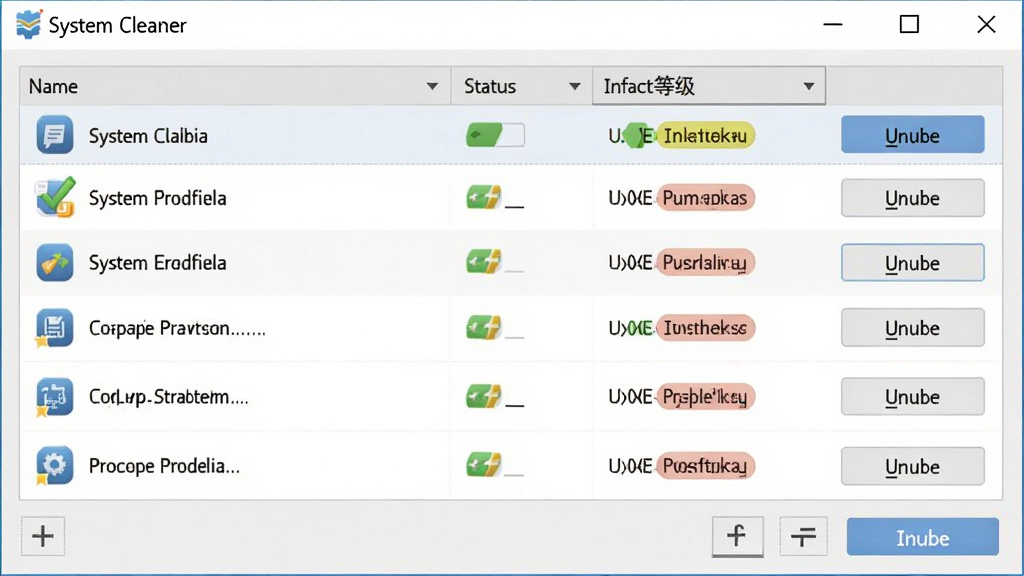This screenshot has width=1024, height=576.
Task: Toggle the System Clalbia status switch
Action: point(495,135)
